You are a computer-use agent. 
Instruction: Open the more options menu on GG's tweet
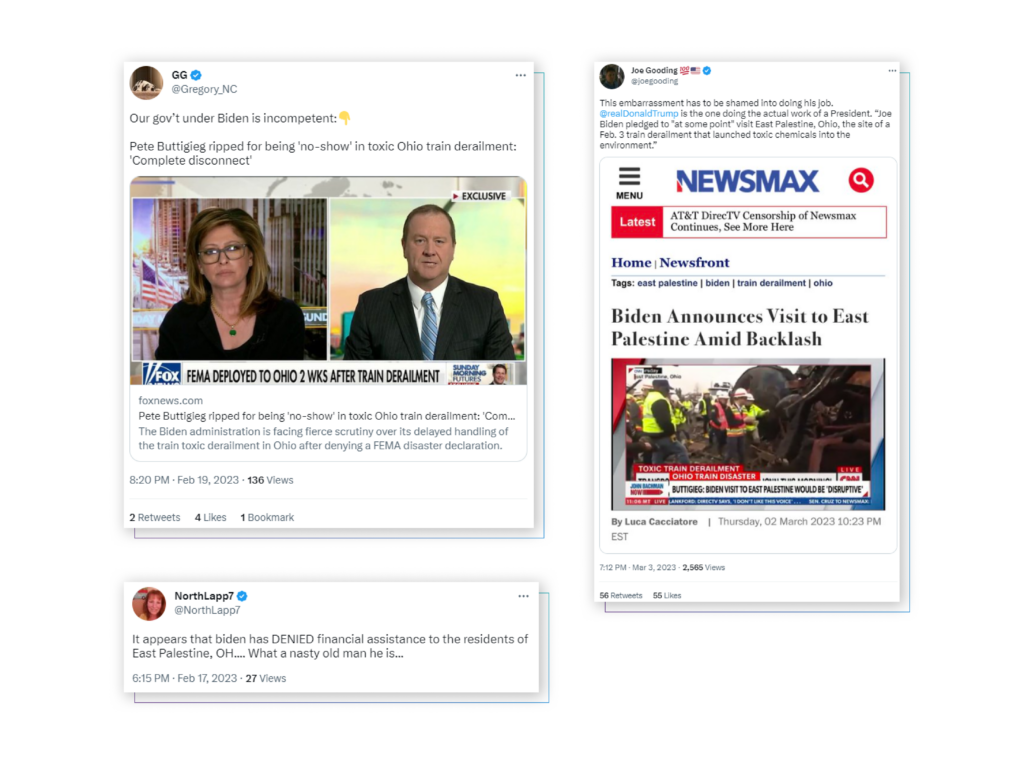tap(520, 75)
